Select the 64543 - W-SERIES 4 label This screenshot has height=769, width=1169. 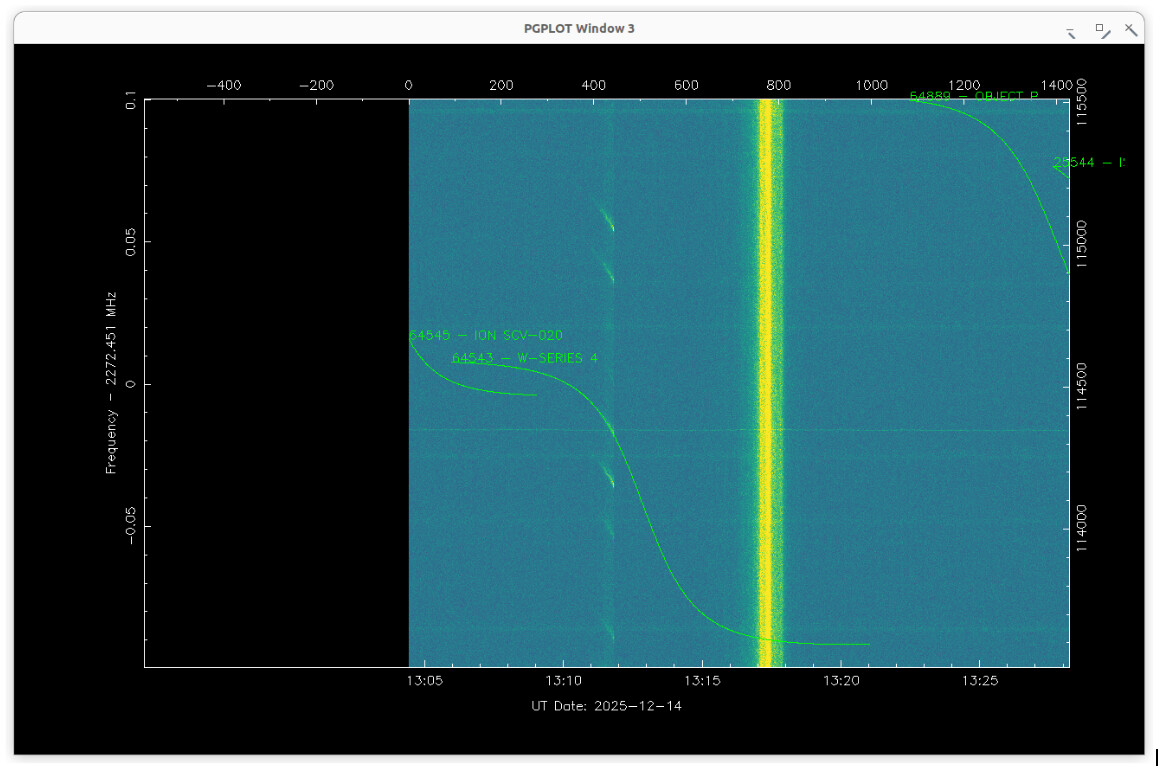[525, 358]
